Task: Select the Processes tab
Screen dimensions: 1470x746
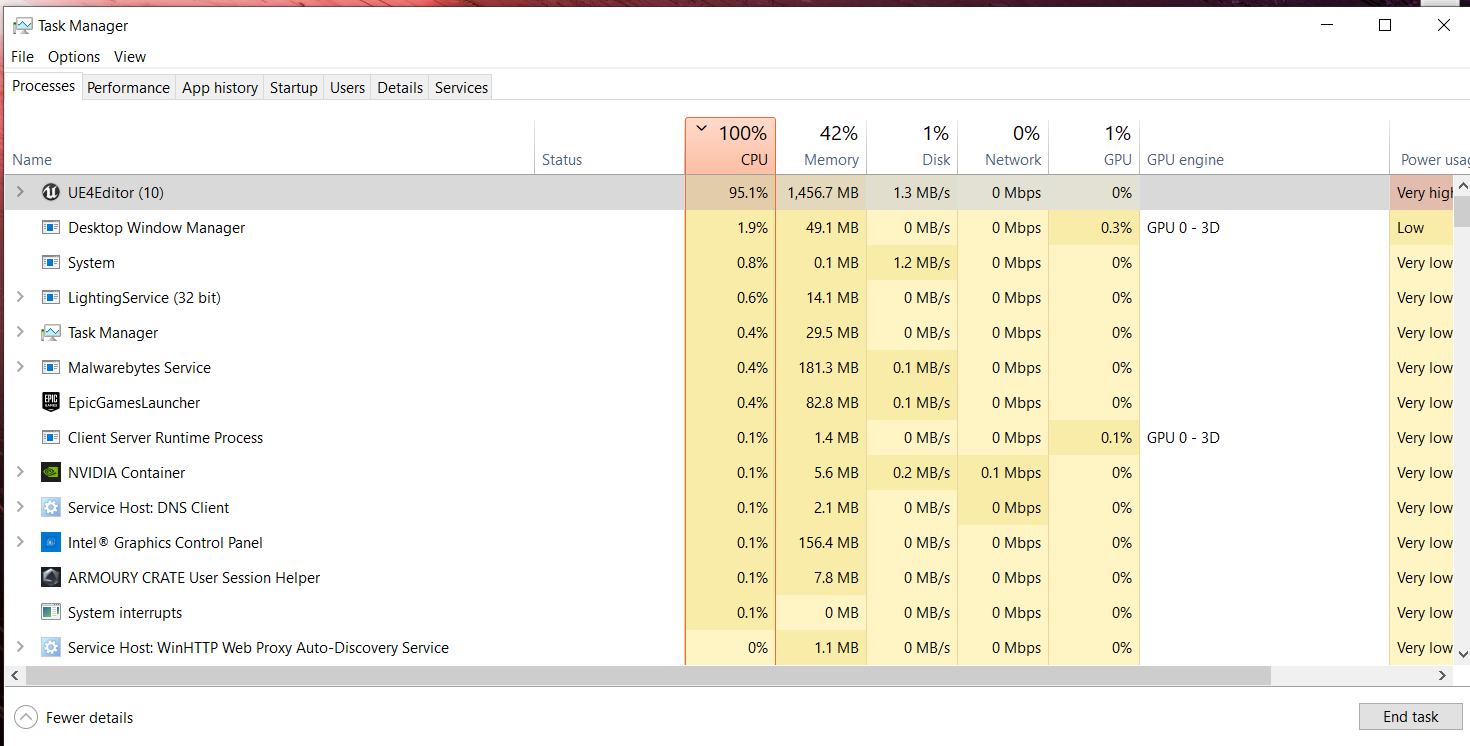Action: [x=43, y=86]
